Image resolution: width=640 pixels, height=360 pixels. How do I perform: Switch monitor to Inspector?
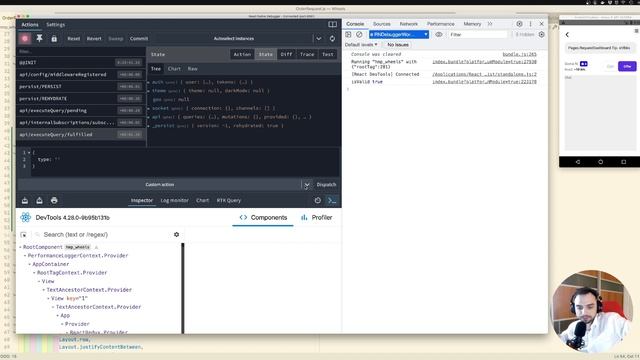[142, 201]
